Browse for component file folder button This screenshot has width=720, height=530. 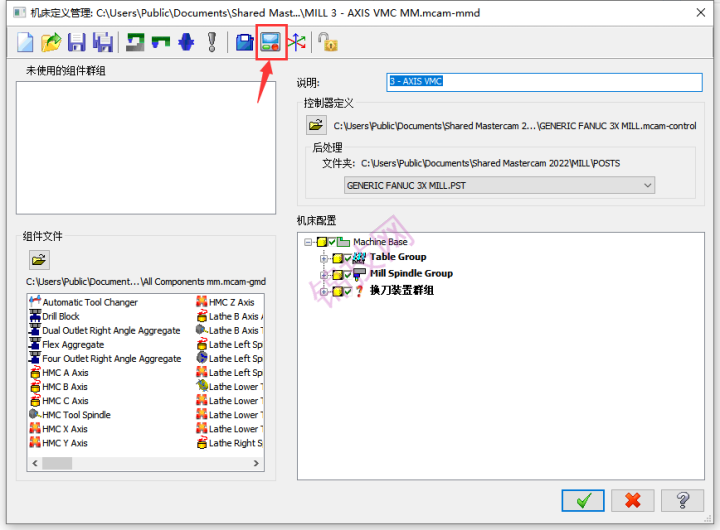point(39,260)
